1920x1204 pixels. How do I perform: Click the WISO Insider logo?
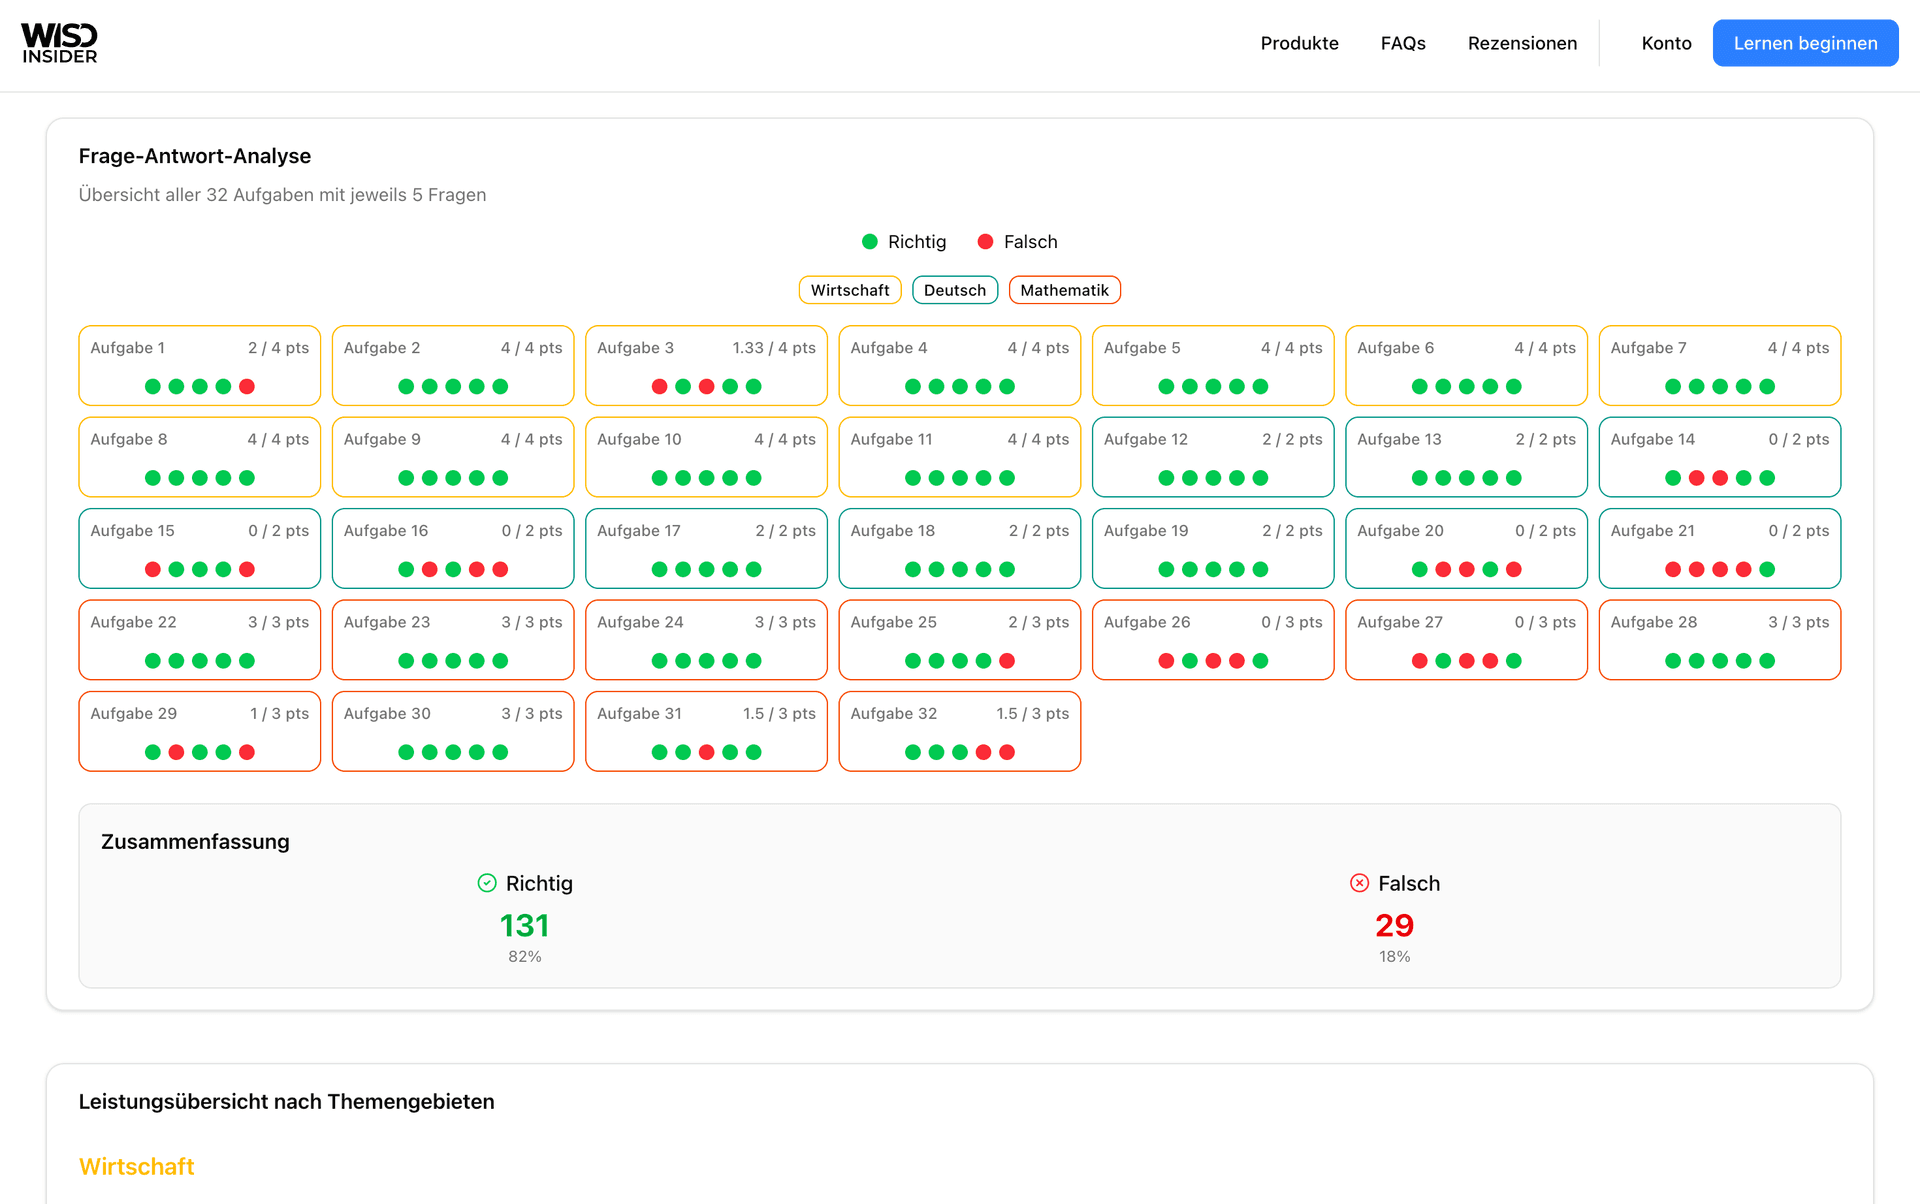tap(59, 43)
